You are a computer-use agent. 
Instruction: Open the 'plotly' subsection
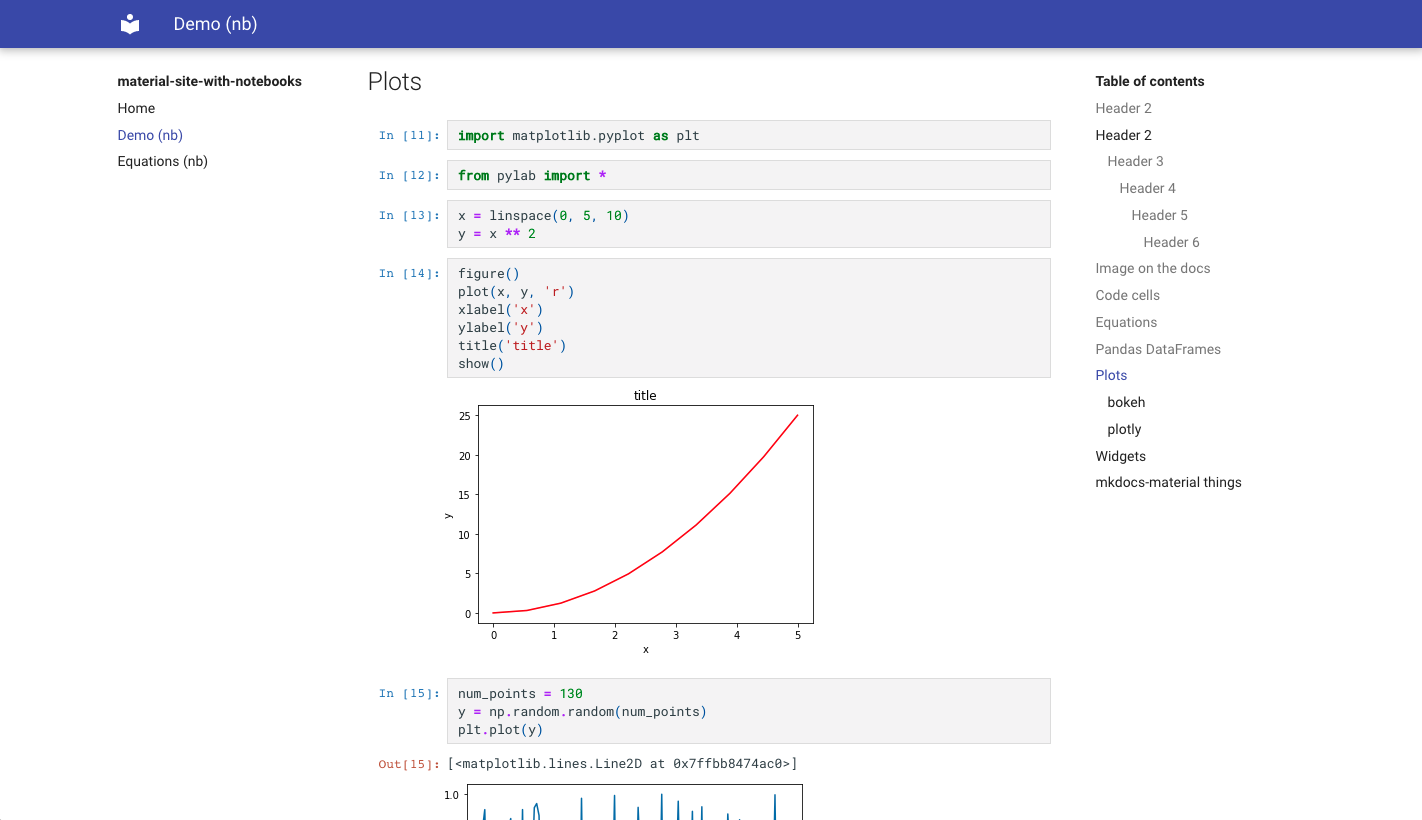coord(1124,429)
